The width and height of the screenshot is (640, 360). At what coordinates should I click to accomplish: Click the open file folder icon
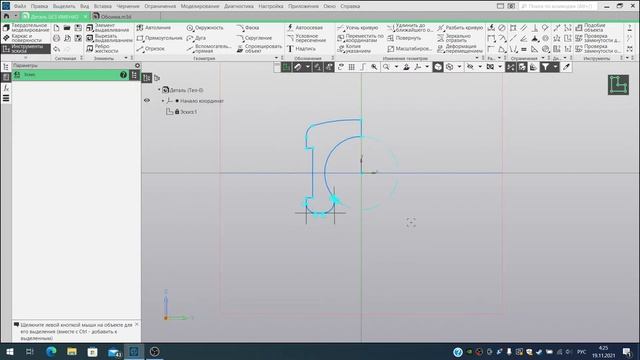coord(67,27)
